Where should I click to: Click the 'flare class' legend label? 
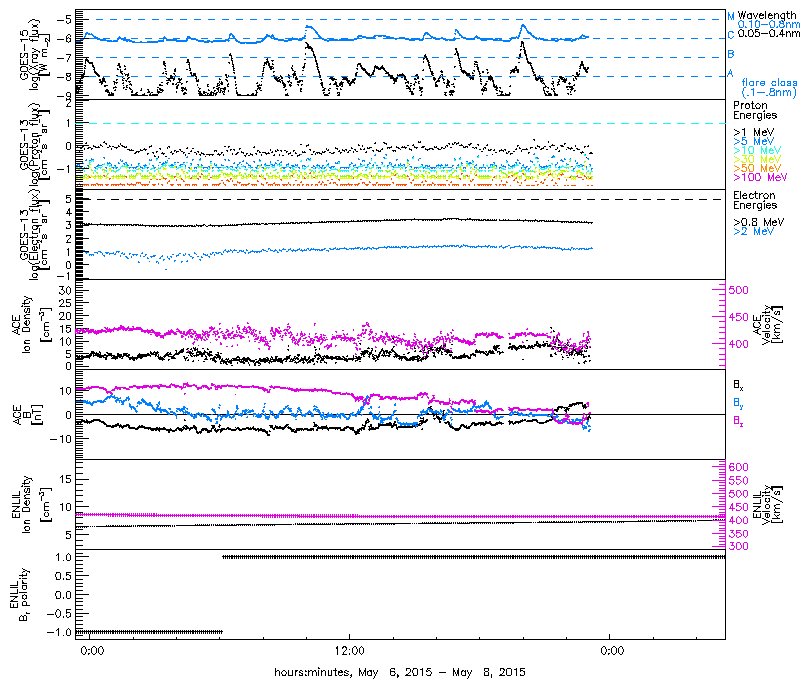(x=769, y=82)
